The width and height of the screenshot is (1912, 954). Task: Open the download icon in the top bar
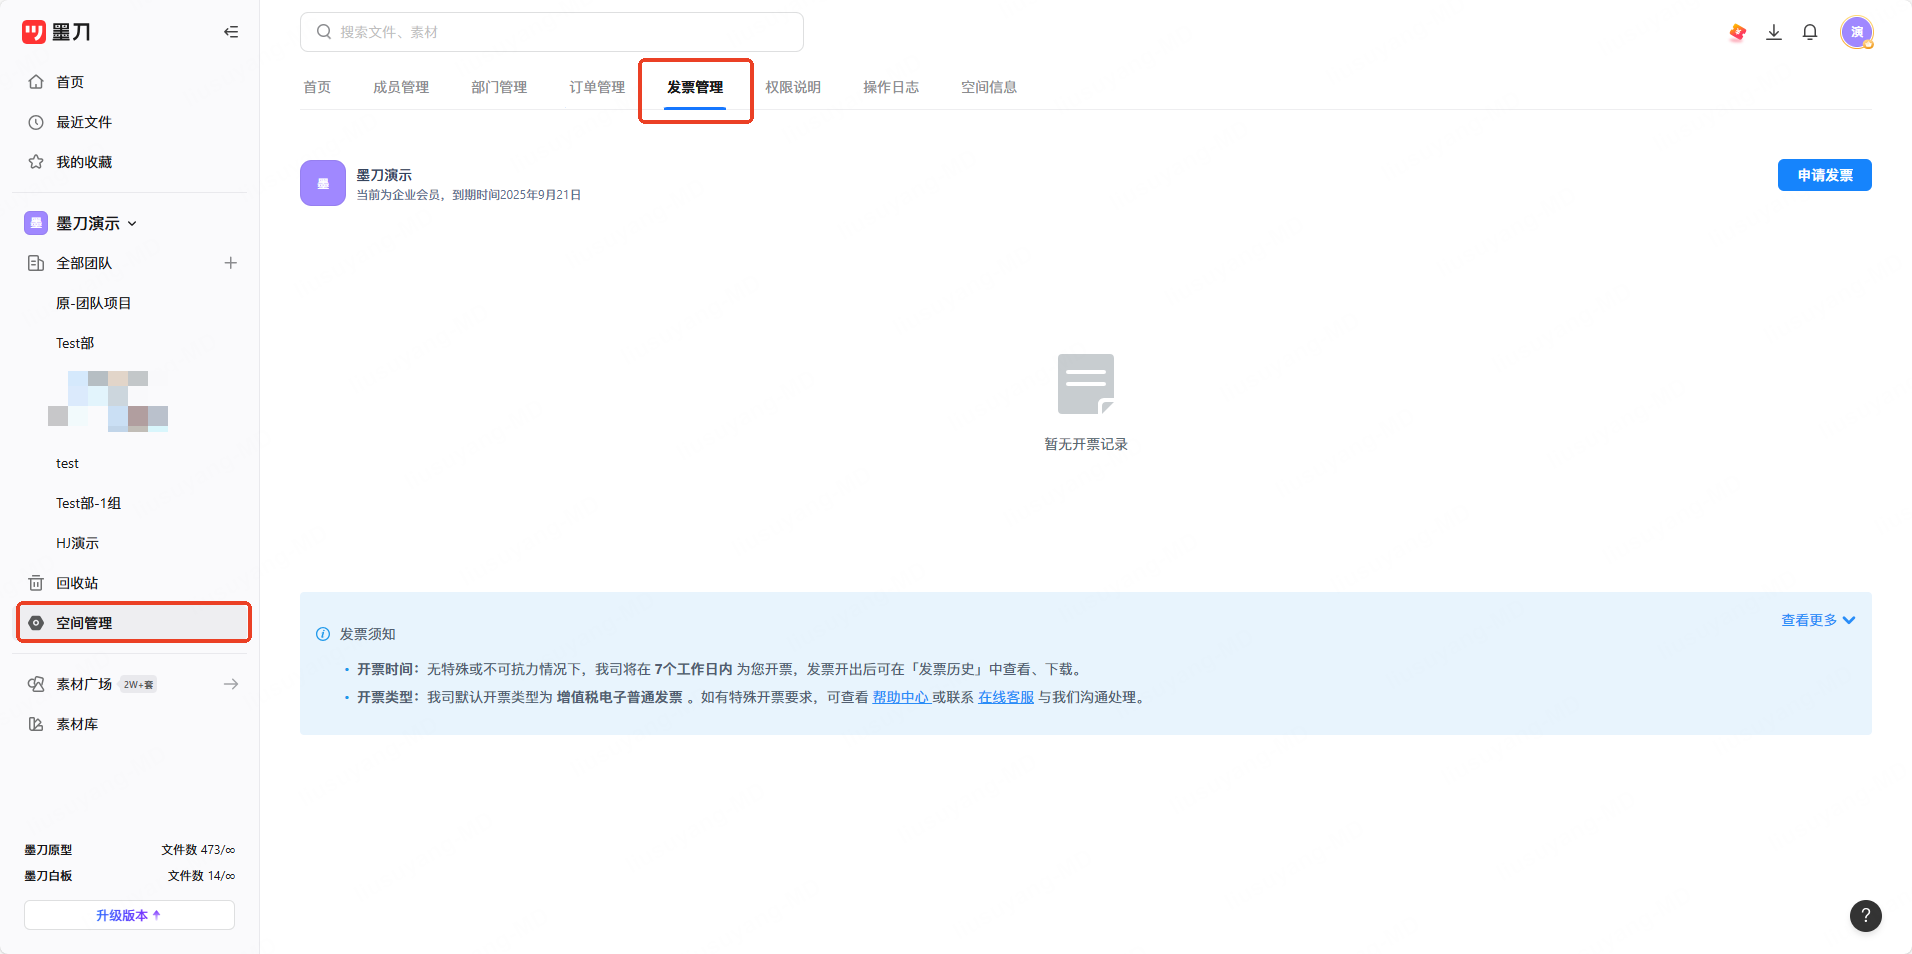click(x=1774, y=32)
